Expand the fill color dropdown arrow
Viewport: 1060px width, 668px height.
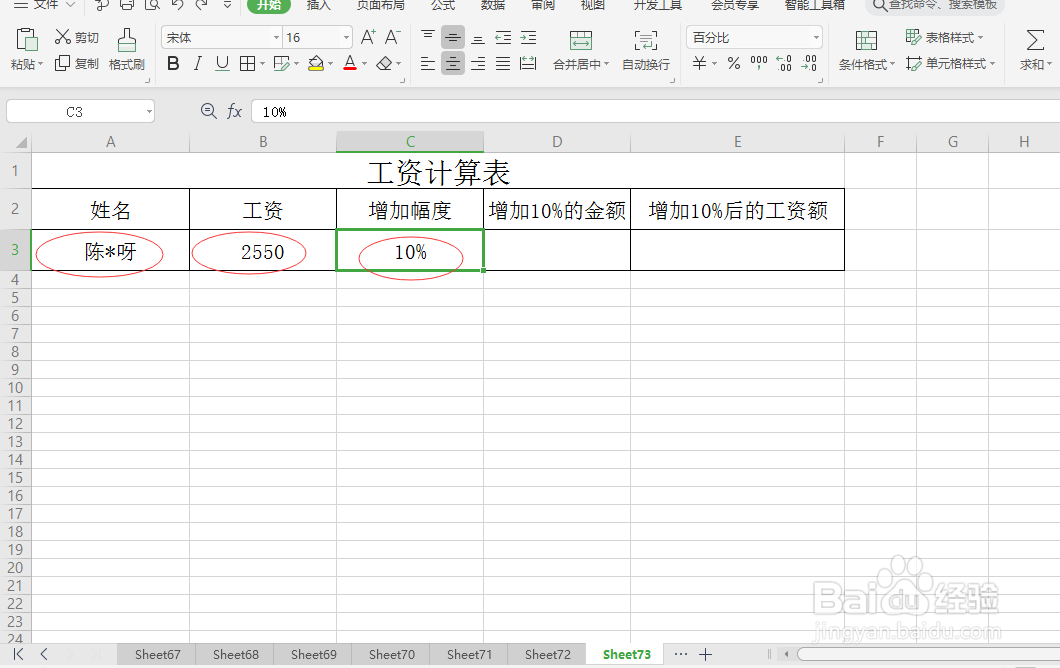(x=331, y=64)
